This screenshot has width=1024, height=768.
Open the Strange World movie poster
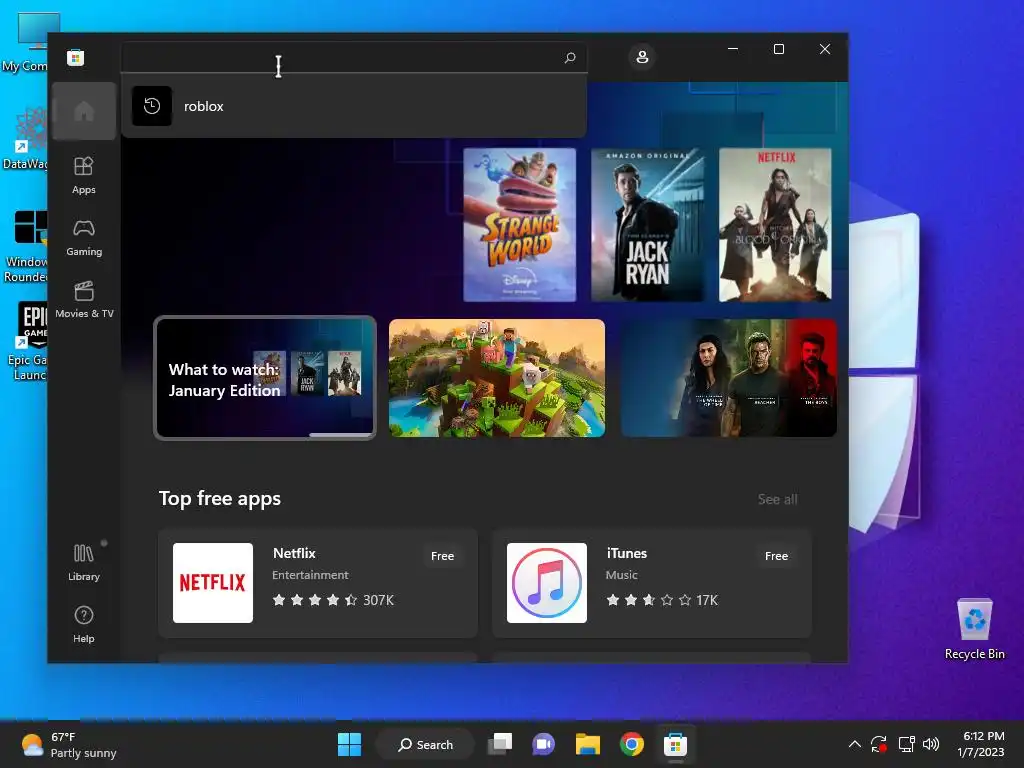(519, 225)
